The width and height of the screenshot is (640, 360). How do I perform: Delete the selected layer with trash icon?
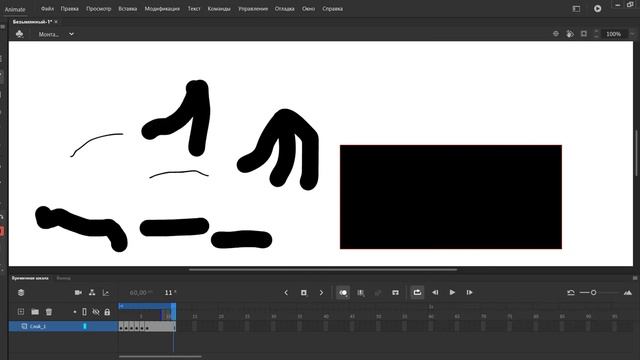click(x=49, y=312)
